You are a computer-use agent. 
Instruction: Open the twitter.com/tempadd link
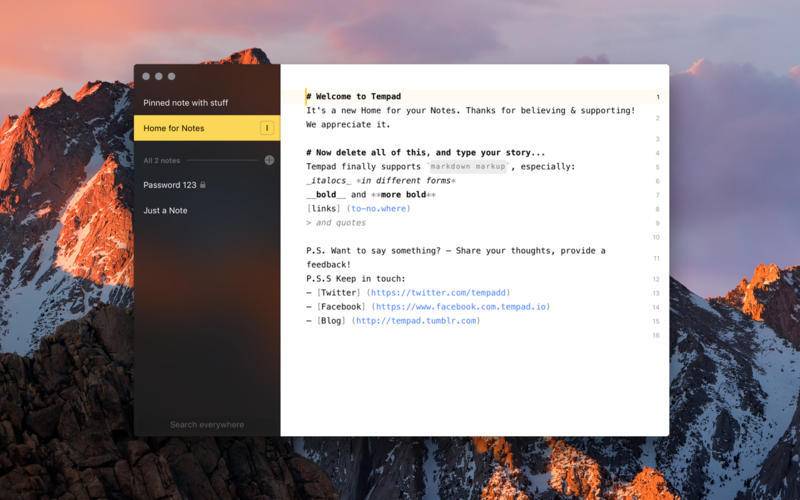pyautogui.click(x=438, y=292)
